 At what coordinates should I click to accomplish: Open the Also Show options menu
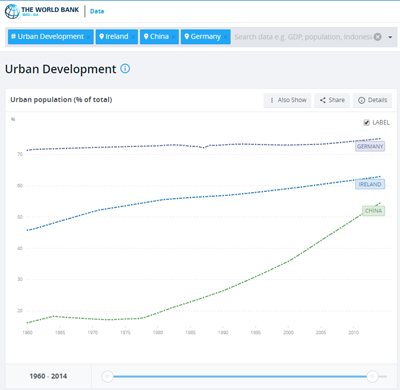(x=287, y=100)
